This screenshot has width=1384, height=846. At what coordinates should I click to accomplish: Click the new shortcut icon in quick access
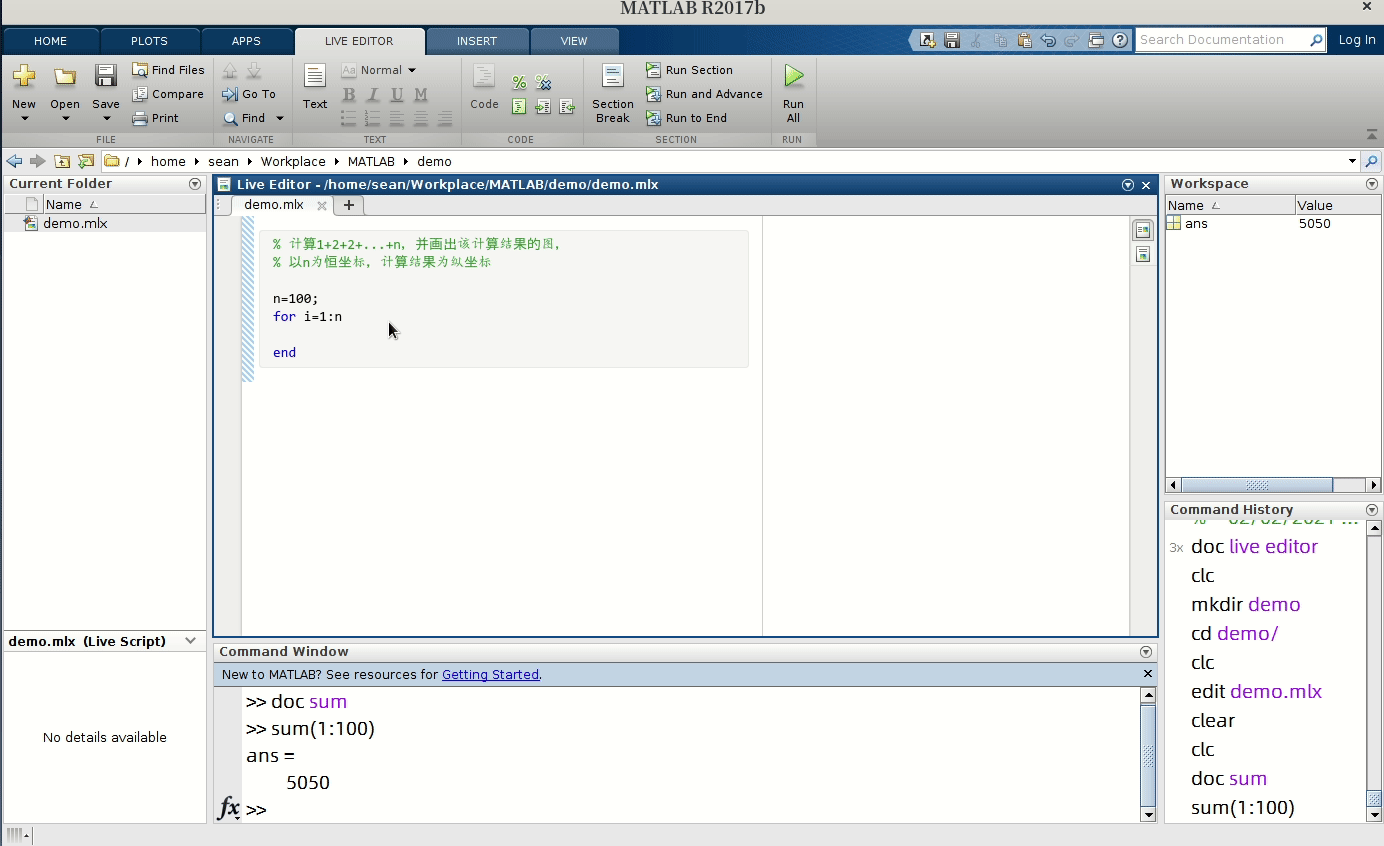point(928,40)
